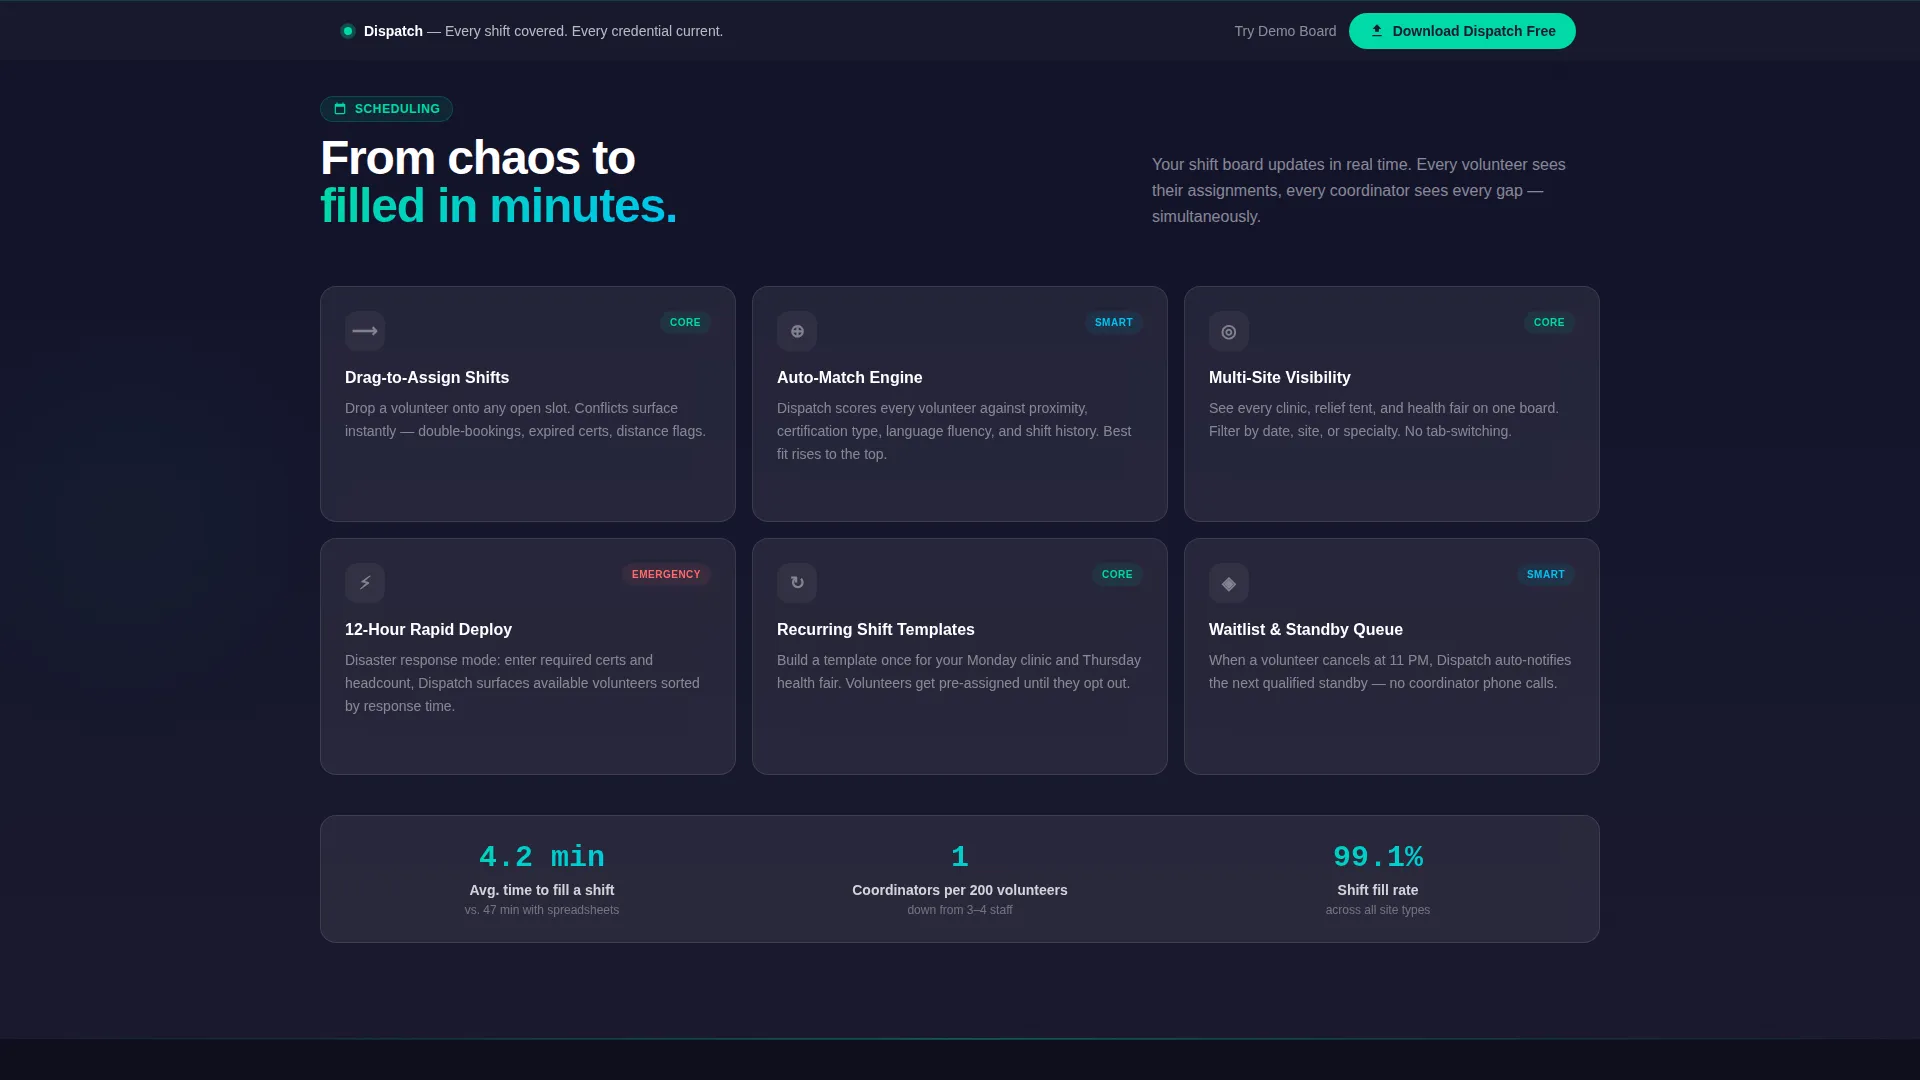Click the CORE tag on Multi-Site Visibility card
Image resolution: width=1920 pixels, height=1080 pixels.
(1549, 322)
